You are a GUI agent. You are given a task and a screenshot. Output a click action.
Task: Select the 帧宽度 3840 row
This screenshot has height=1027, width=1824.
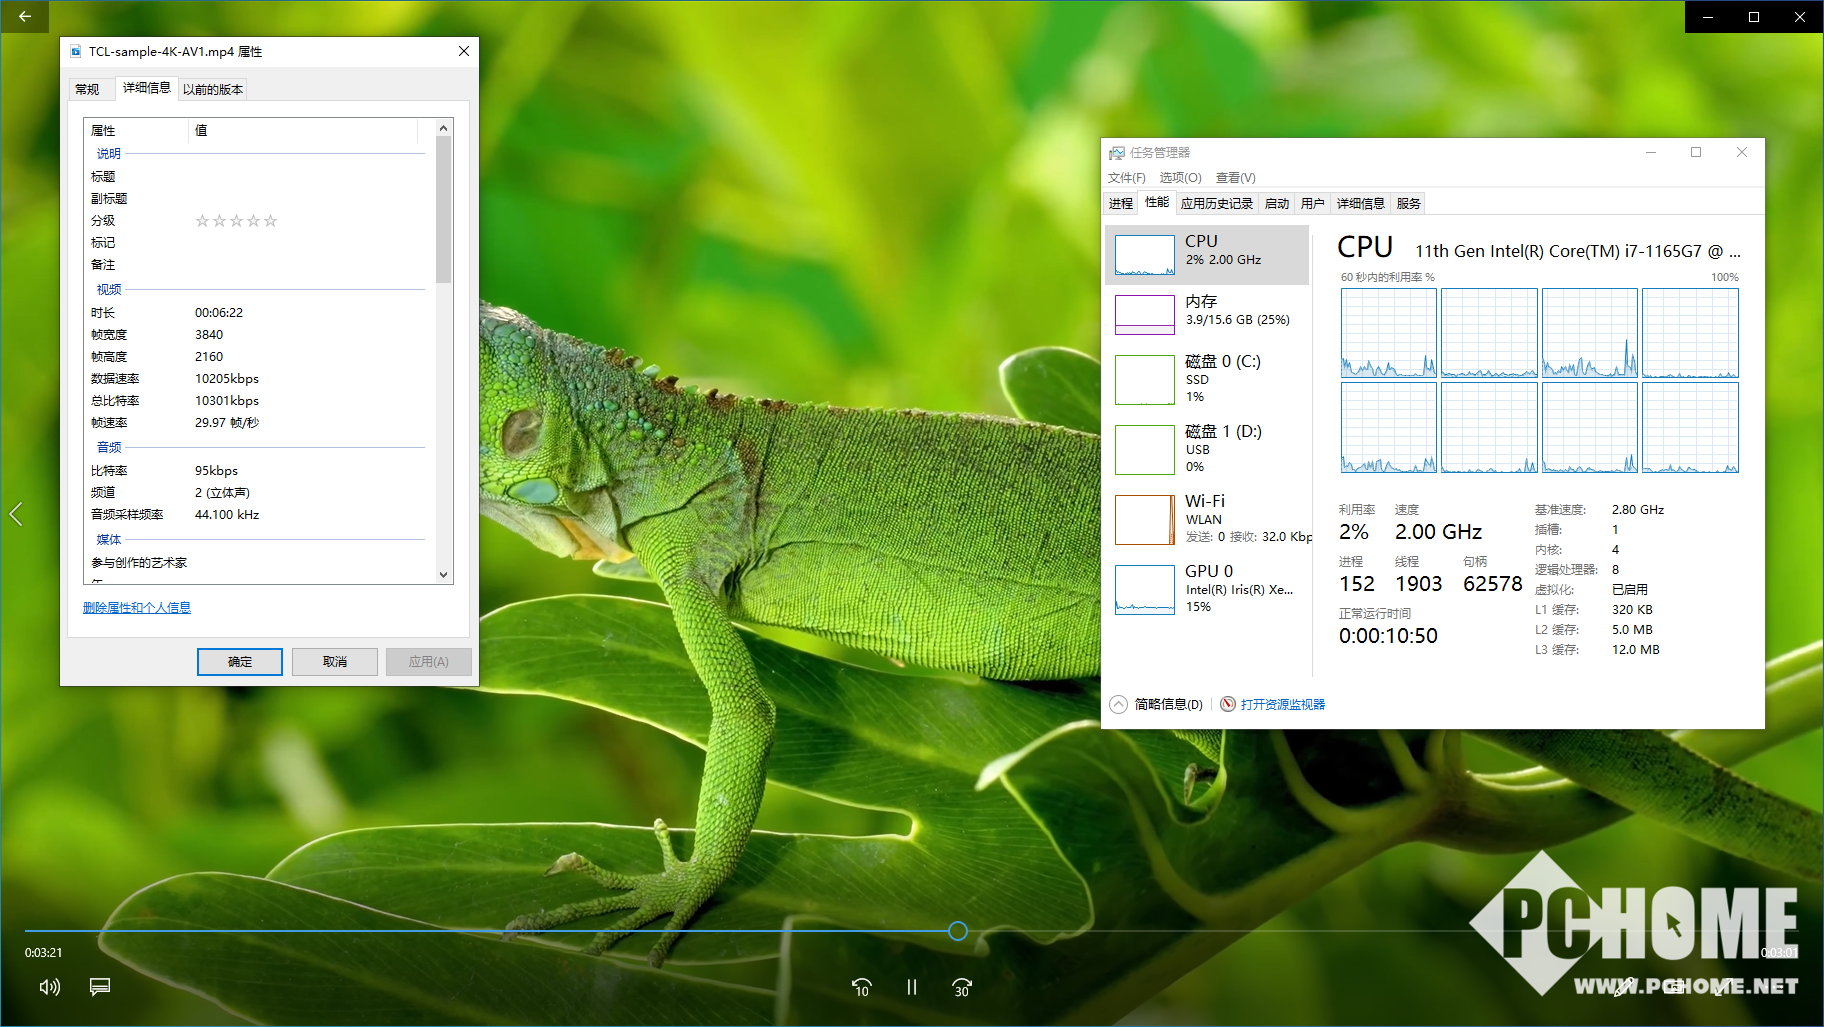258,335
